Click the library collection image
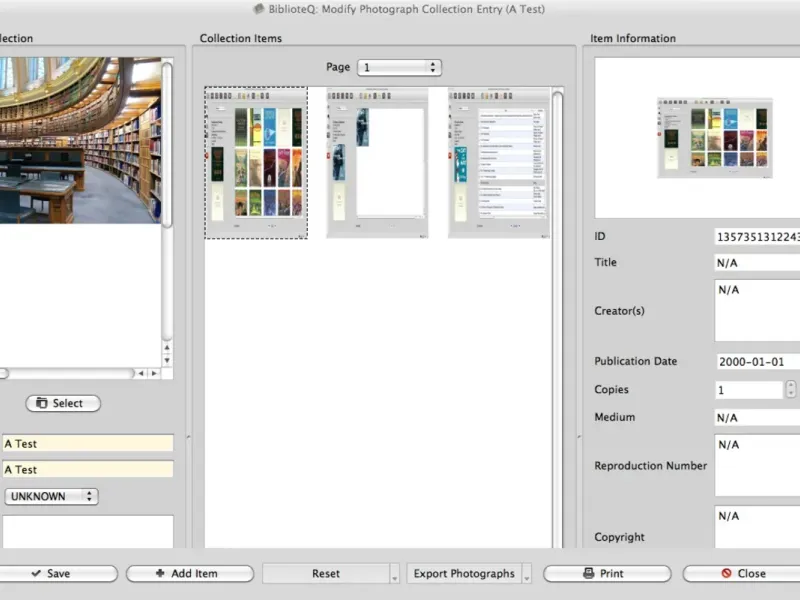The width and height of the screenshot is (800, 600). (x=80, y=139)
